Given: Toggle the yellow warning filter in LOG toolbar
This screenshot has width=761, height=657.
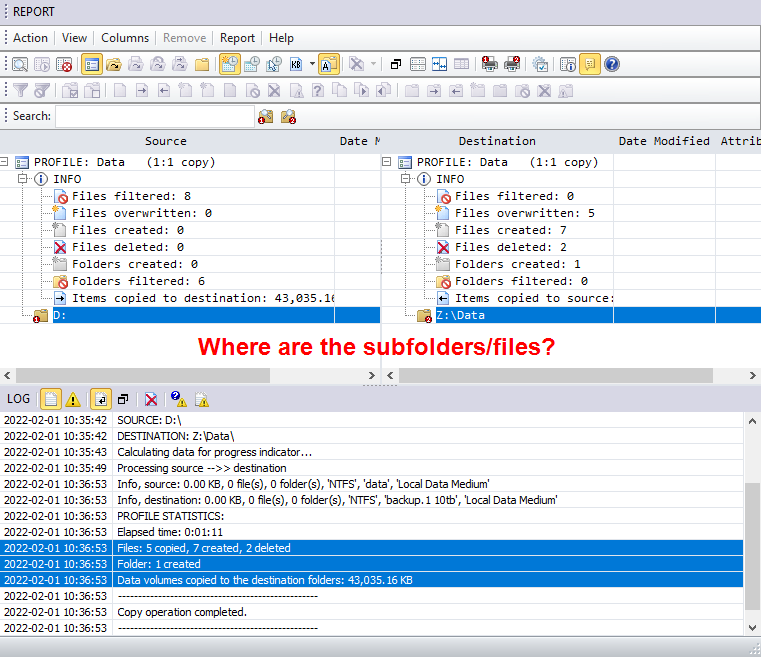Looking at the screenshot, I should coord(73,399).
